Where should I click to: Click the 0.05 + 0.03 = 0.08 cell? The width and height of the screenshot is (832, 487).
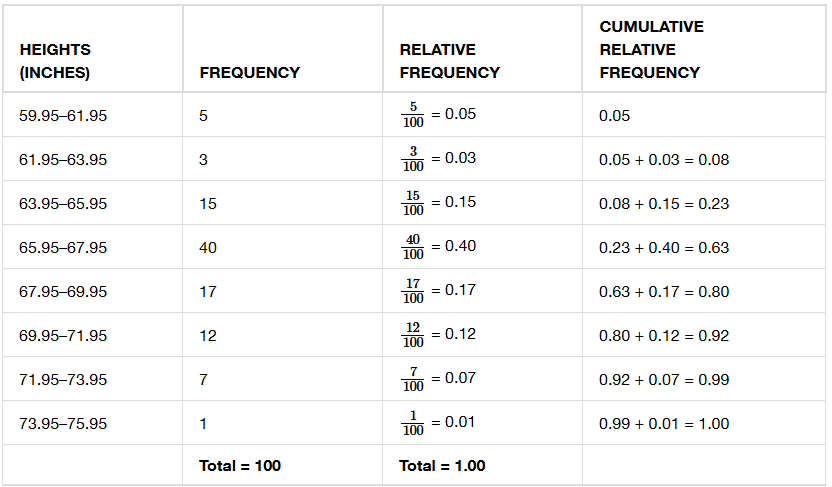[x=664, y=160]
